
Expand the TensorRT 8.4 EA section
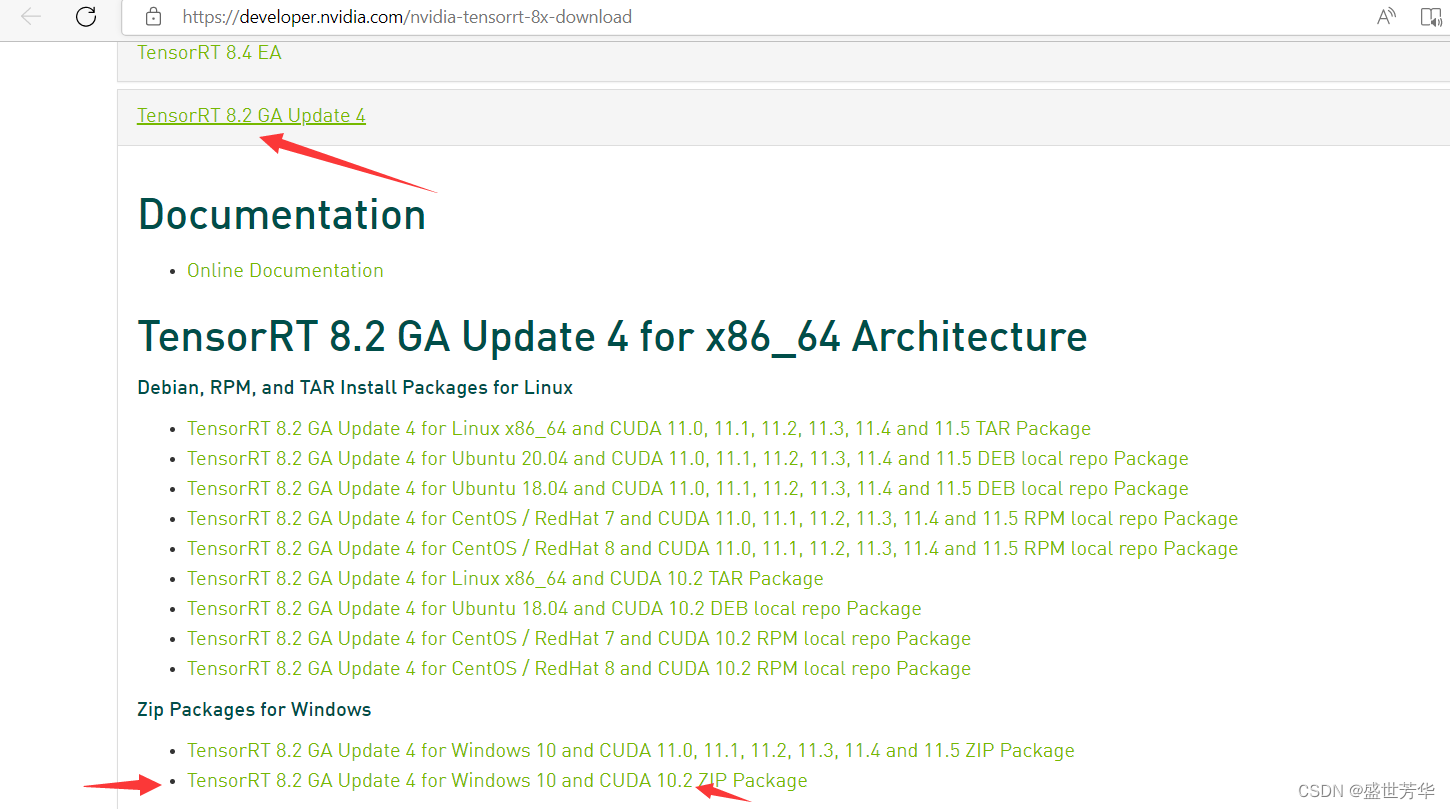click(209, 52)
